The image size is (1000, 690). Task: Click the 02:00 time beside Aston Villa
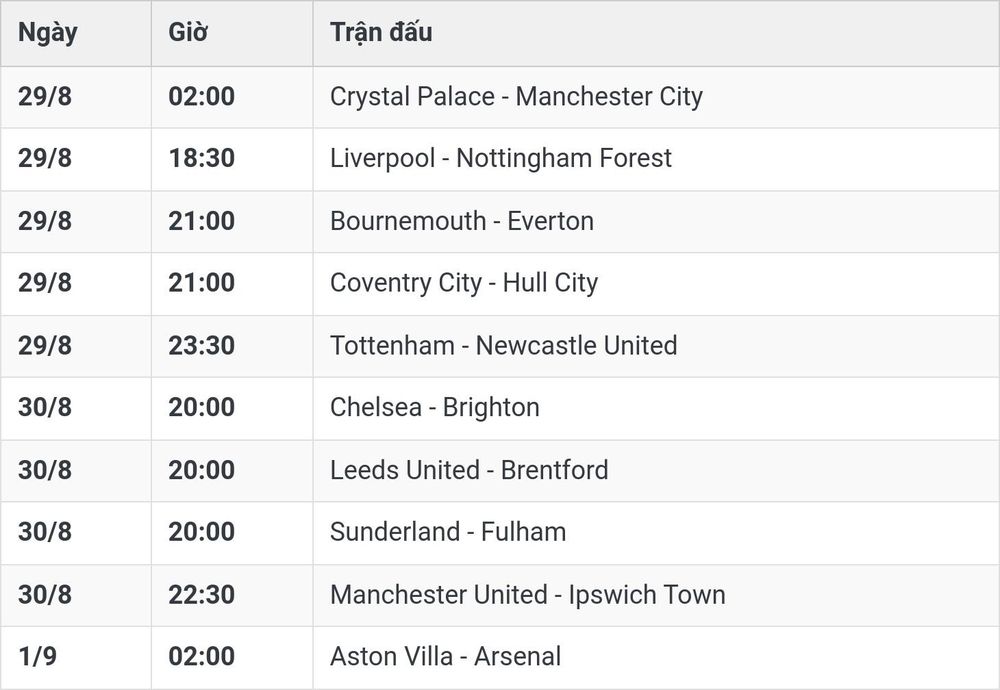[x=202, y=657]
